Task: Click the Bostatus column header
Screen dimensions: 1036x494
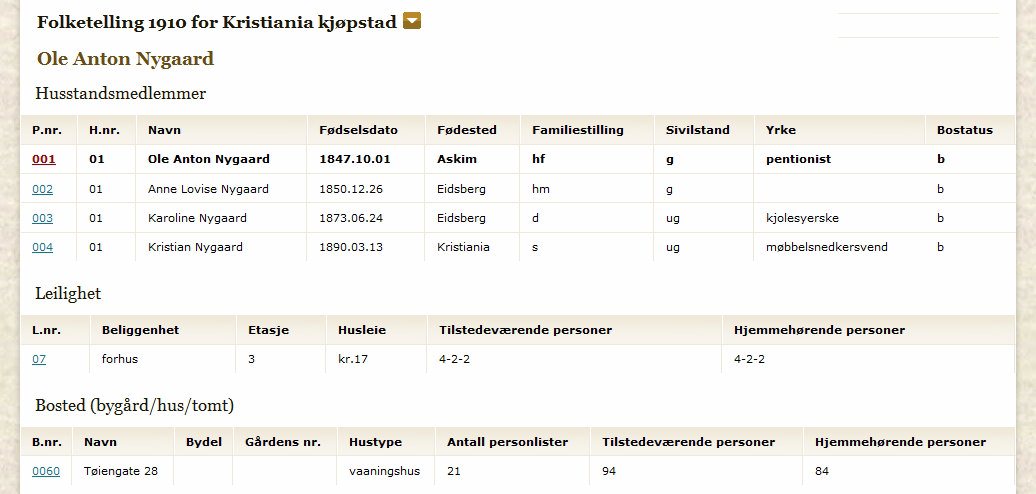Action: [x=965, y=130]
